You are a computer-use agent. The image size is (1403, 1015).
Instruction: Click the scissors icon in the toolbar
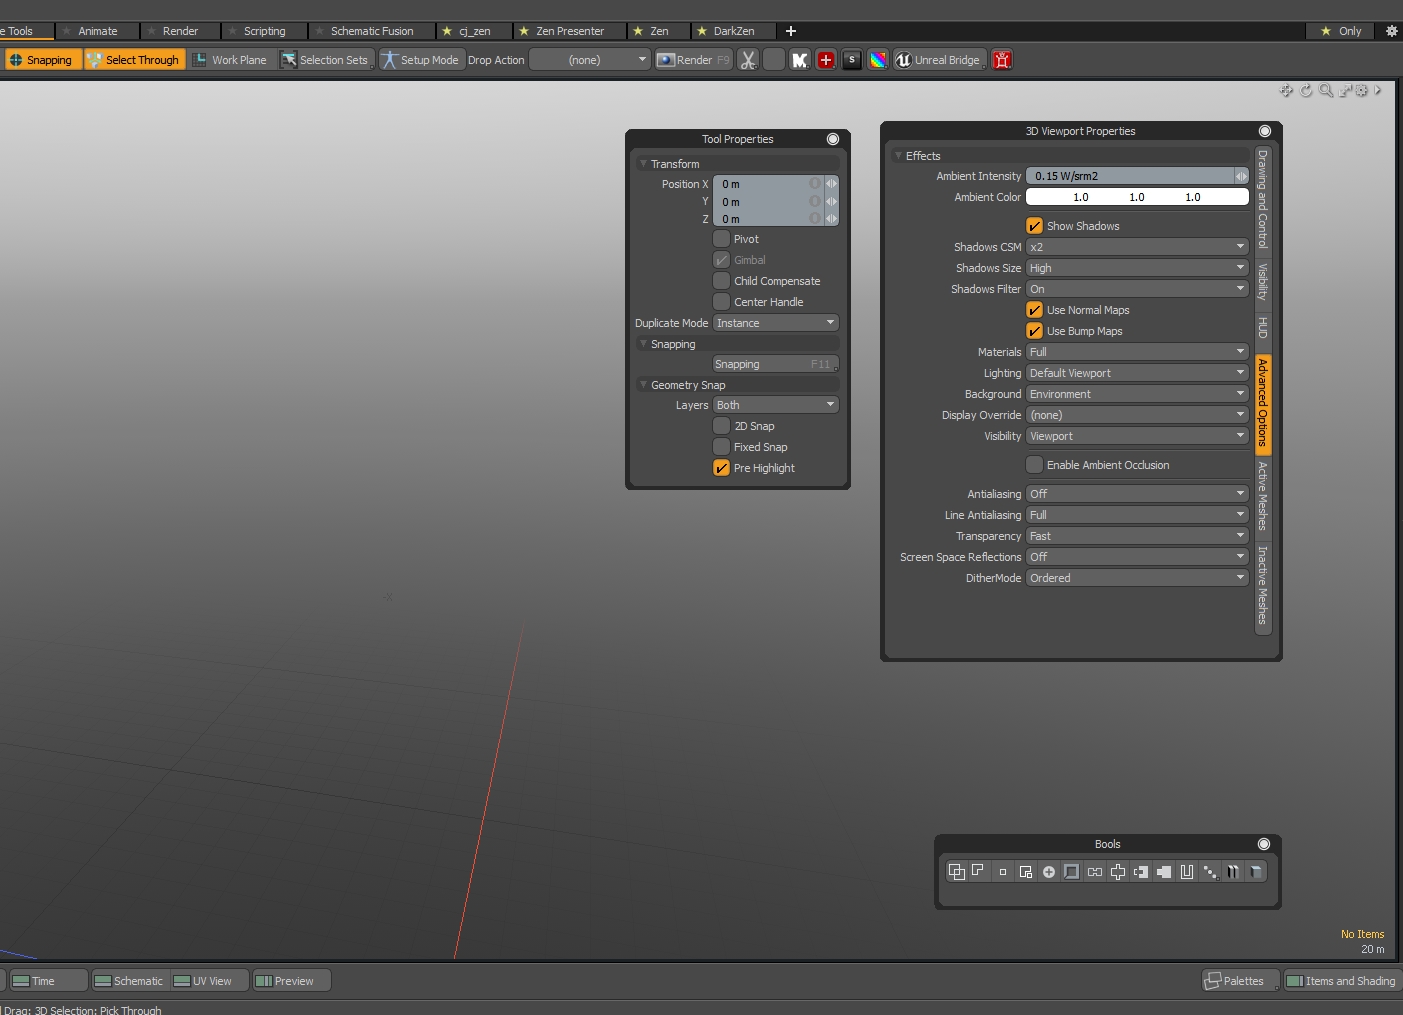(x=748, y=60)
